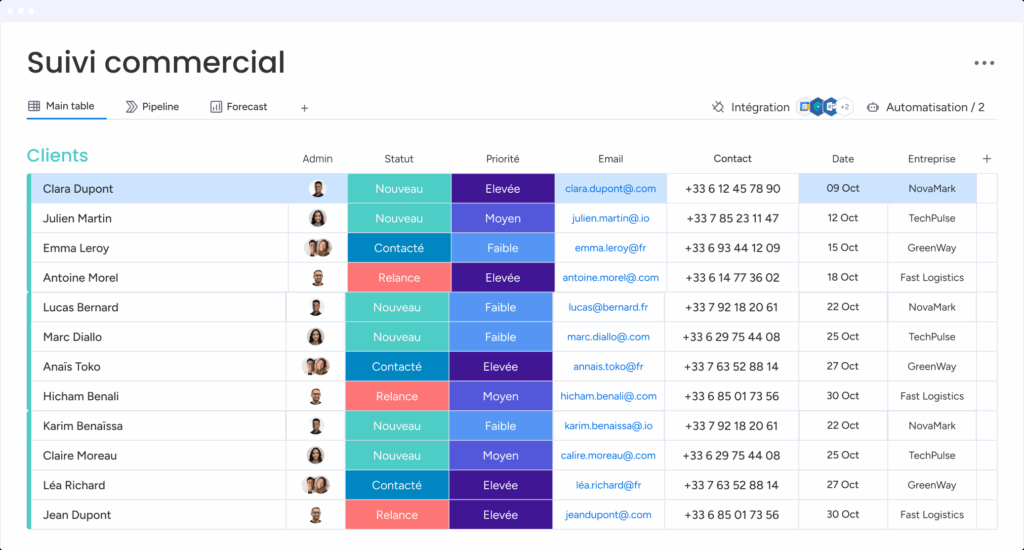Open the Intégration panel
Image resolution: width=1024 pixels, height=550 pixels.
(x=750, y=107)
